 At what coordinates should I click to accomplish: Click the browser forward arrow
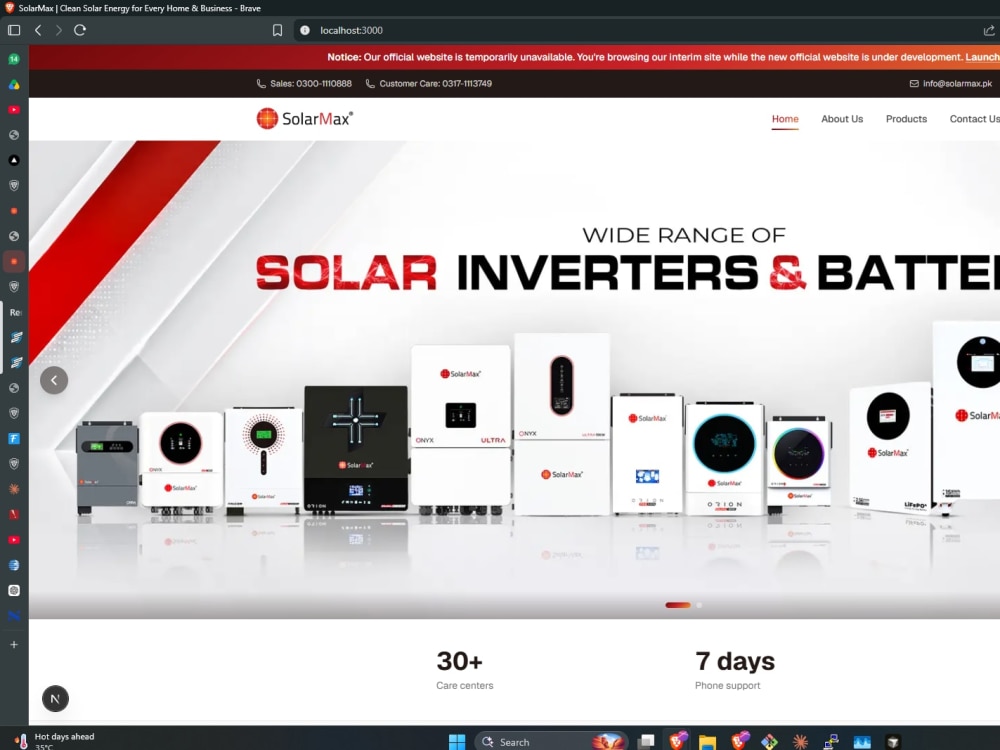(59, 30)
